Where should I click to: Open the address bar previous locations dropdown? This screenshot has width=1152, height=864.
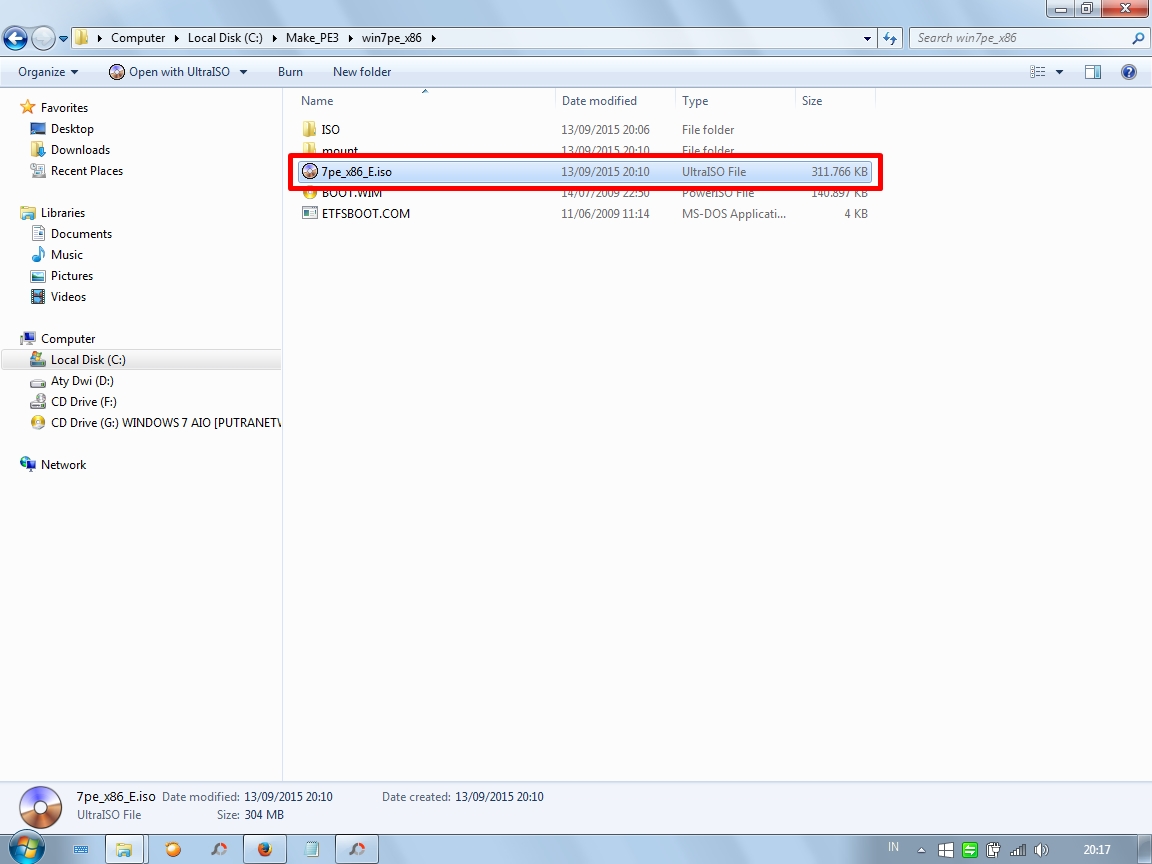(867, 38)
